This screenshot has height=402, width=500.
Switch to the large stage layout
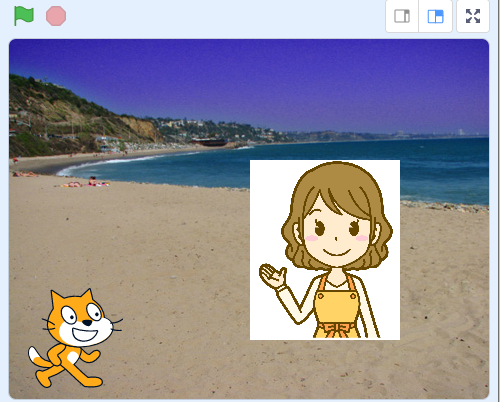435,16
